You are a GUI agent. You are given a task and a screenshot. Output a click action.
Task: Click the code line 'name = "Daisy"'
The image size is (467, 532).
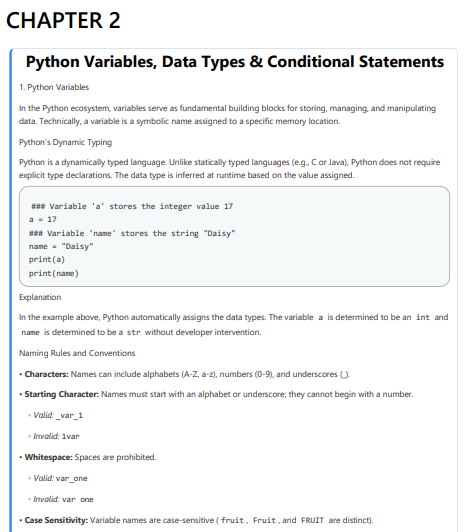pyautogui.click(x=61, y=246)
